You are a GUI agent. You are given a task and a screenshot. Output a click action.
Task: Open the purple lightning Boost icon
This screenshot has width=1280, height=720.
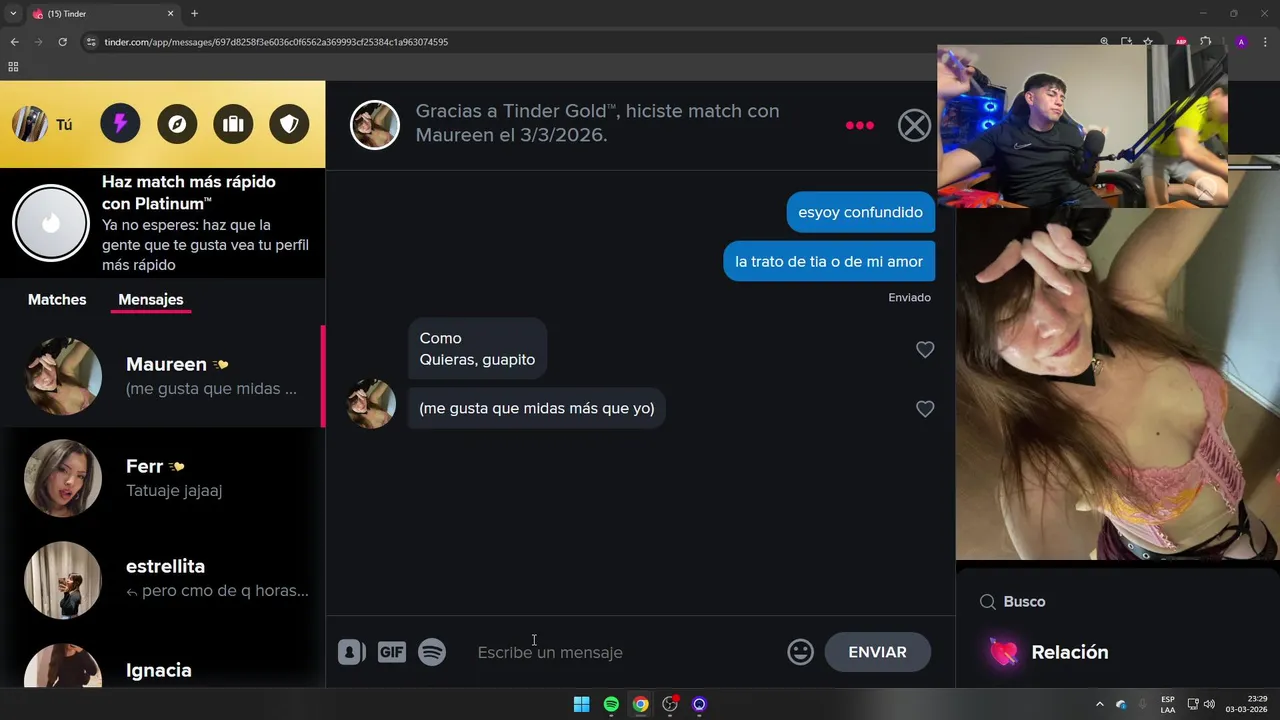[x=120, y=124]
